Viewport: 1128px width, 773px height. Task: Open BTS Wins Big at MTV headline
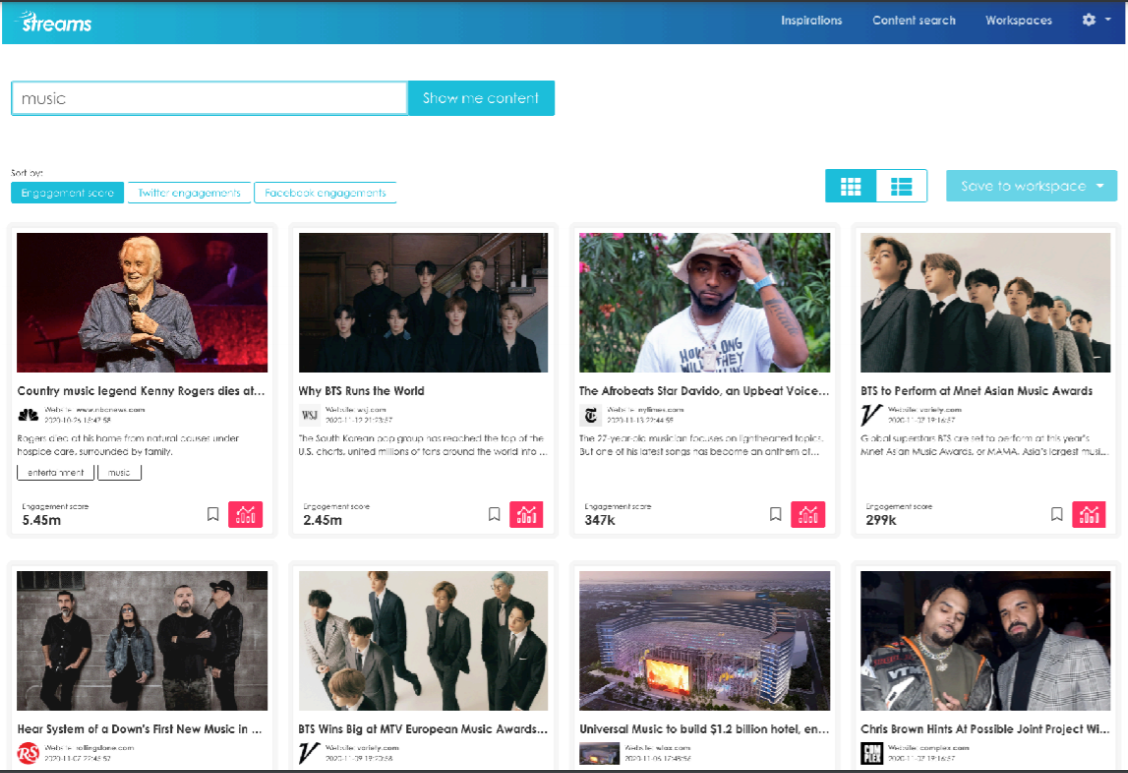tap(423, 728)
